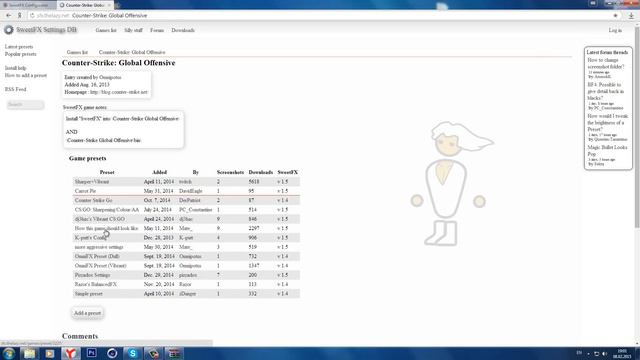Viewport: 640px width, 360px height.
Task: Click the Added column header
Action: coord(159,172)
